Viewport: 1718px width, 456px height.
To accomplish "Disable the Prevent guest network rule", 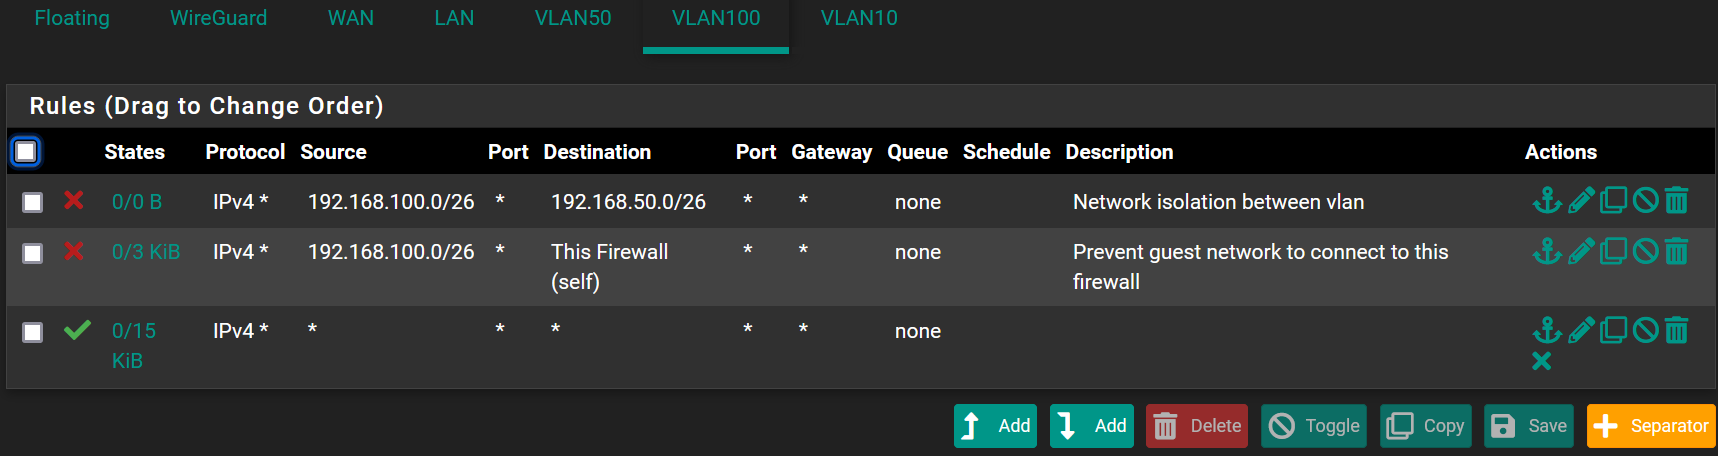I will (x=1645, y=251).
